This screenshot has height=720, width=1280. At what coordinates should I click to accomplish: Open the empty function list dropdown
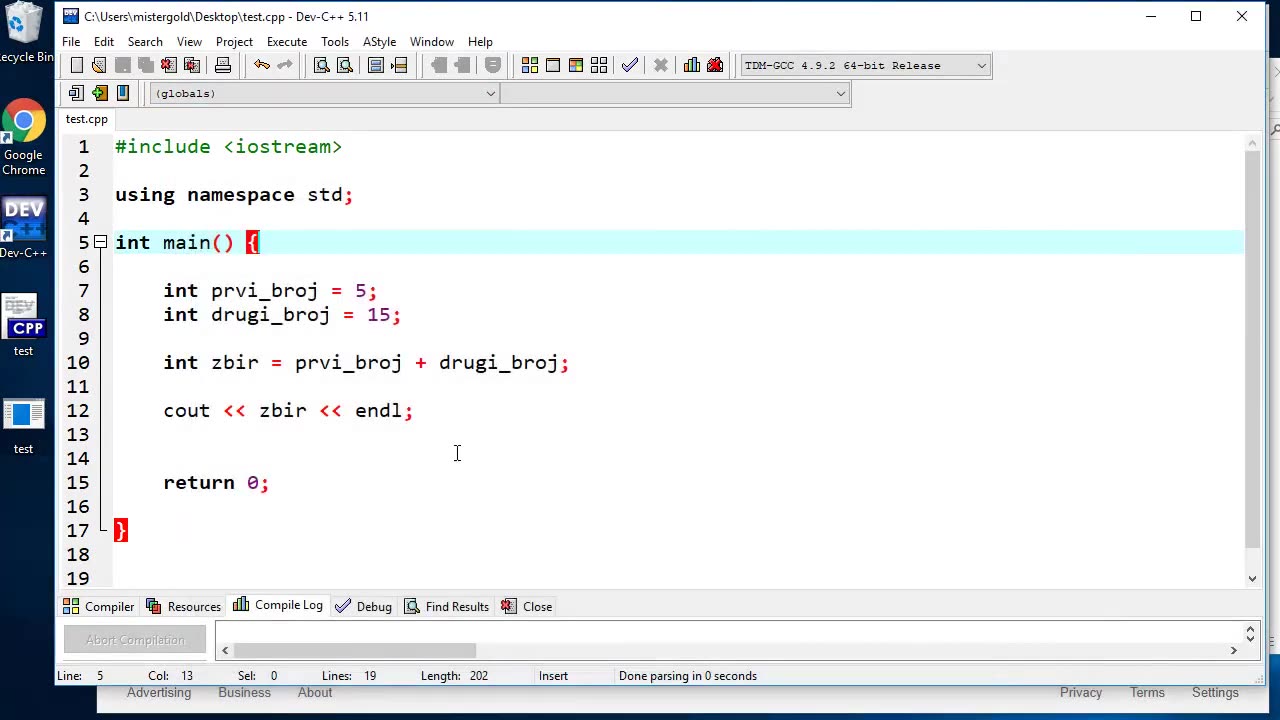pos(675,93)
